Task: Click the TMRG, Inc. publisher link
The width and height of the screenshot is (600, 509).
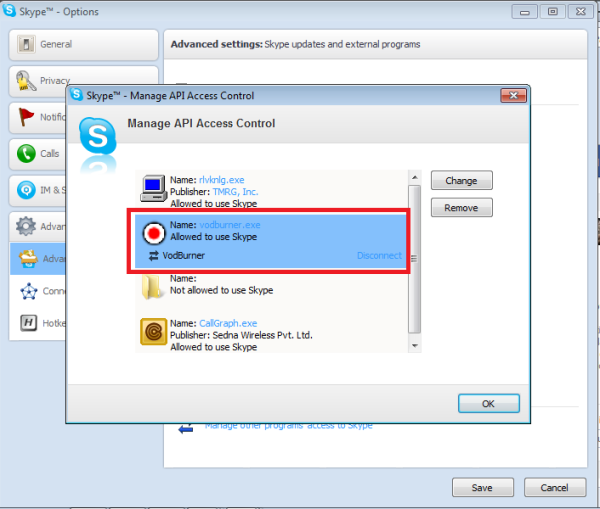Action: 235,192
